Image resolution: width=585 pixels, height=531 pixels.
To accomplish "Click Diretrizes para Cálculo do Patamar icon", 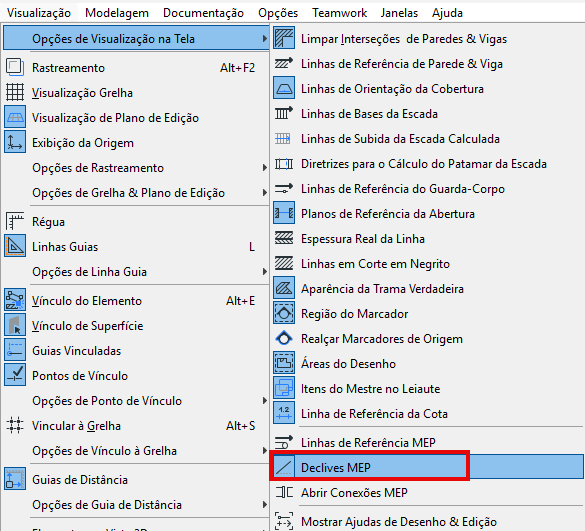I will (284, 164).
